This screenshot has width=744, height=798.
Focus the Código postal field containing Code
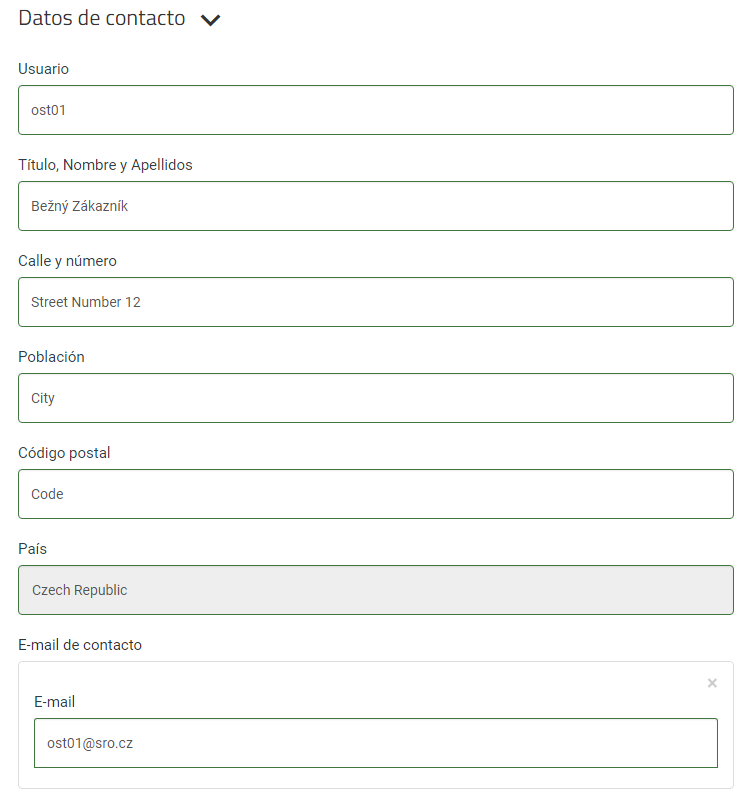(376, 494)
